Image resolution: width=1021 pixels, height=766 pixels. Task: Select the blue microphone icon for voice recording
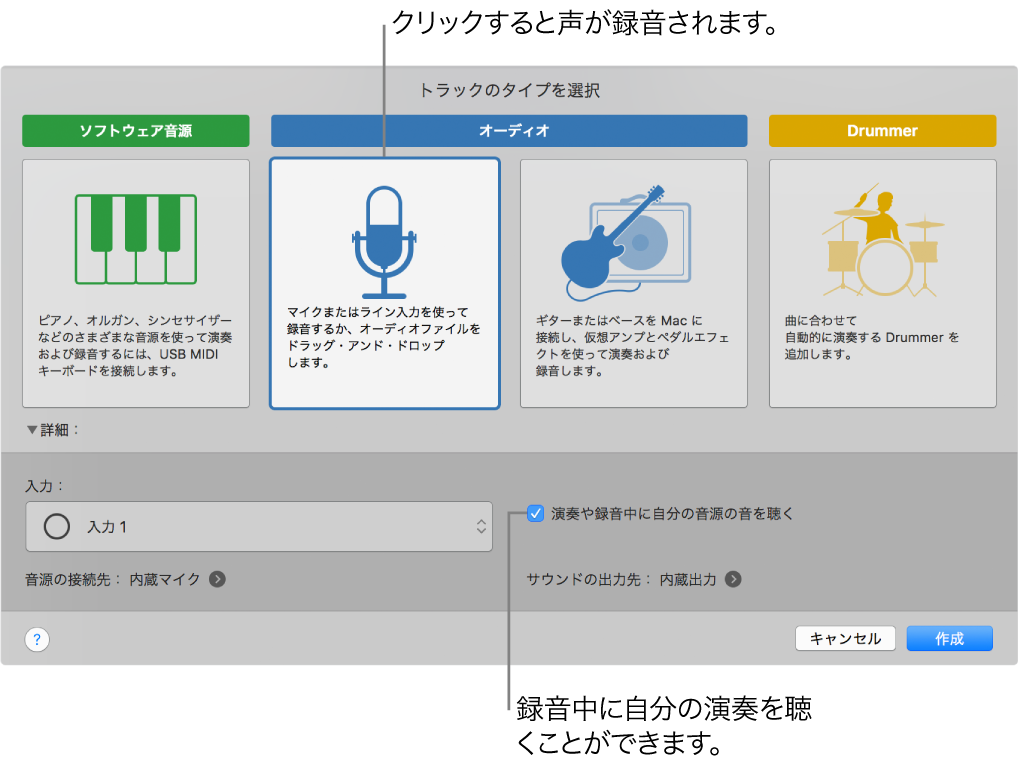(x=384, y=235)
